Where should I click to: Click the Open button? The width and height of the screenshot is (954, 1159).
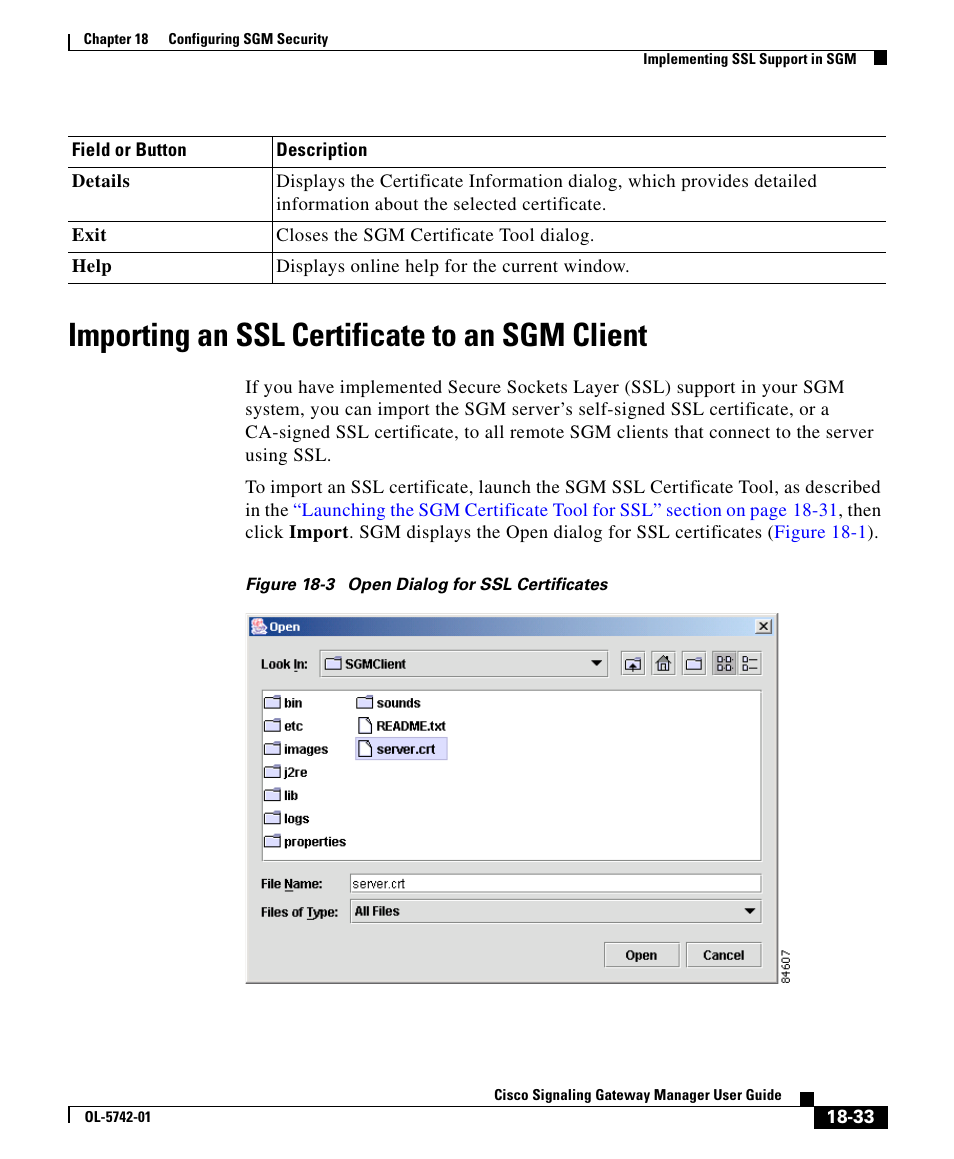click(x=641, y=955)
